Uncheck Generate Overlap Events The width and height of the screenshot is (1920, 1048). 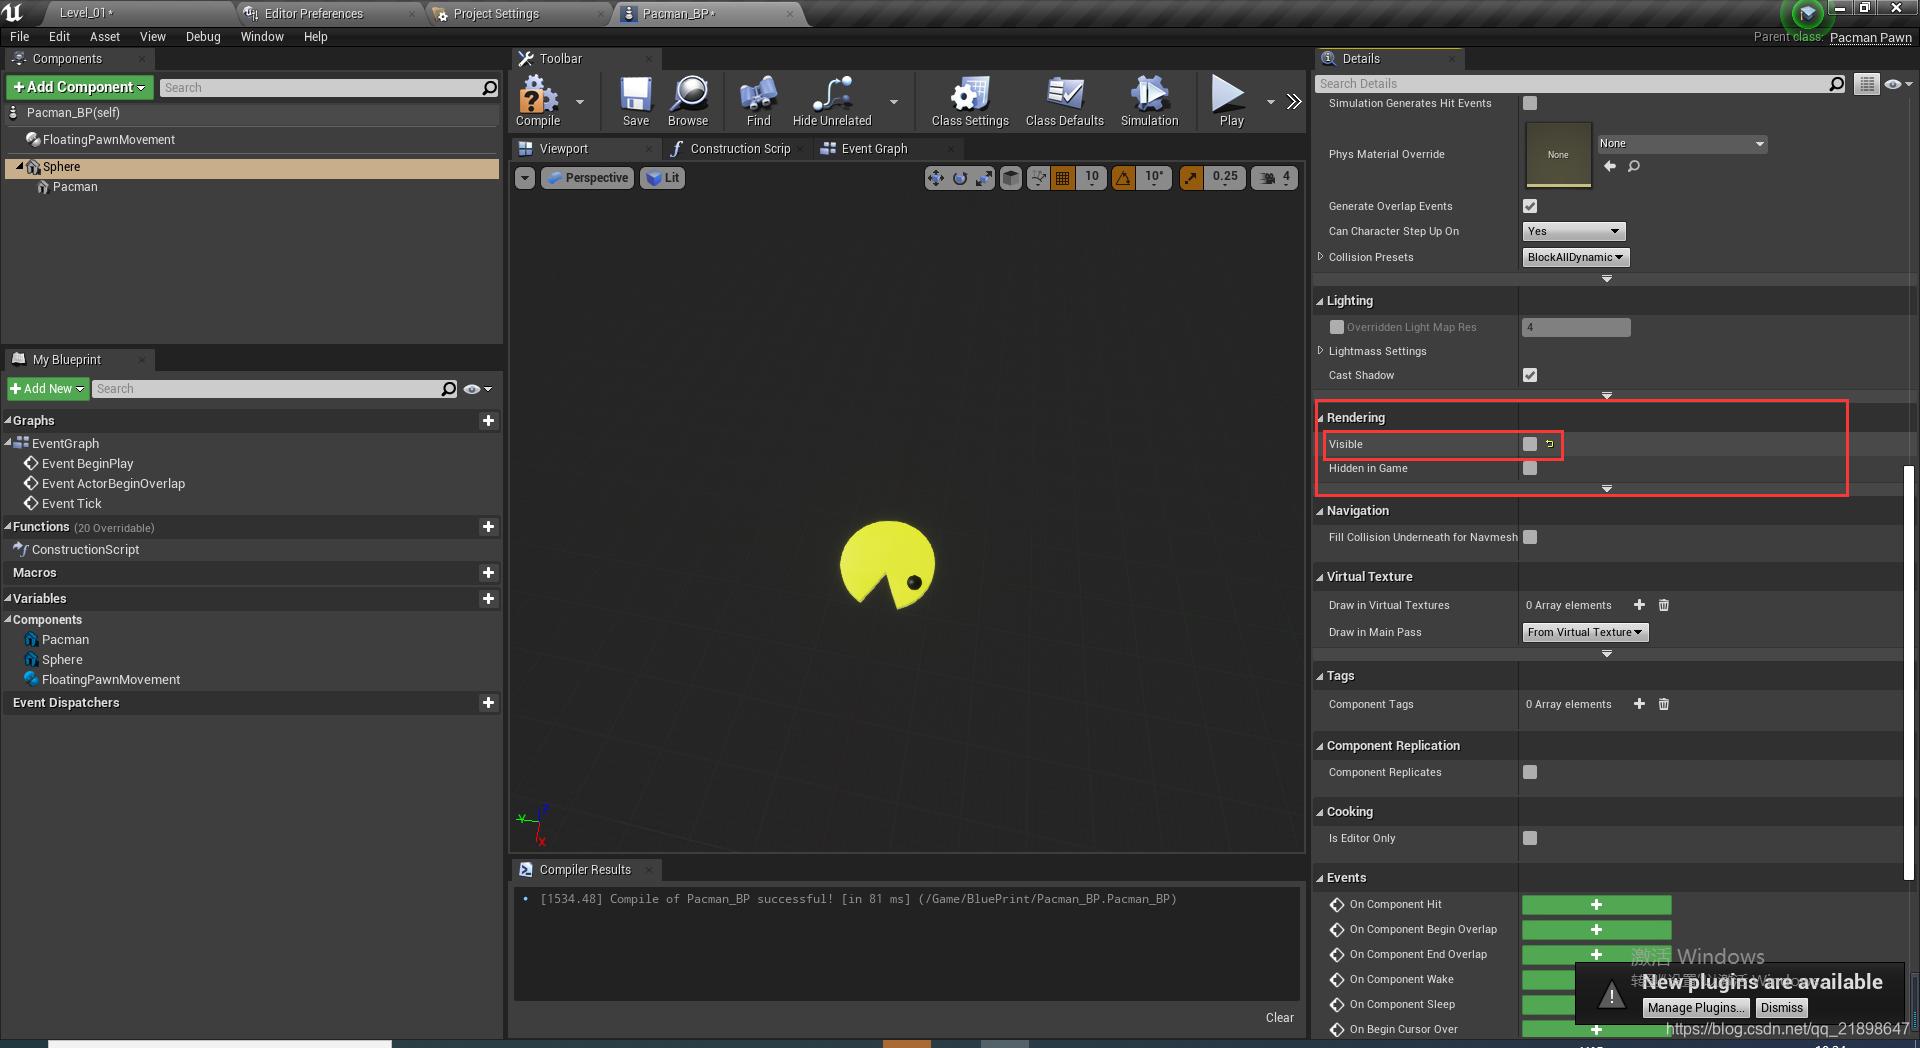tap(1530, 206)
